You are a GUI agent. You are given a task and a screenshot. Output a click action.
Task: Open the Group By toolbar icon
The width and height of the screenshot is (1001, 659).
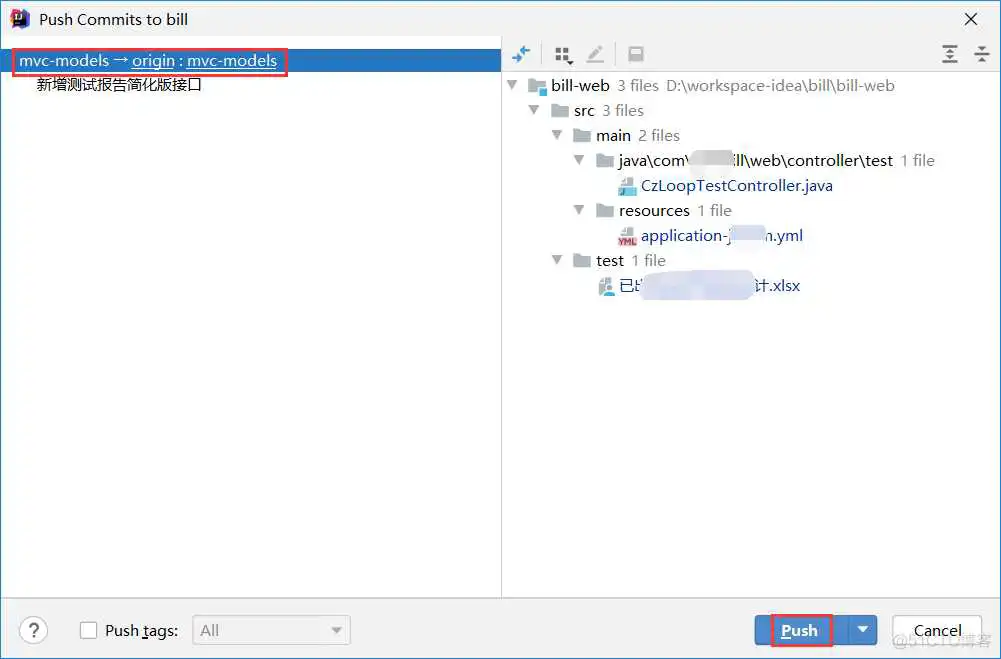click(564, 54)
